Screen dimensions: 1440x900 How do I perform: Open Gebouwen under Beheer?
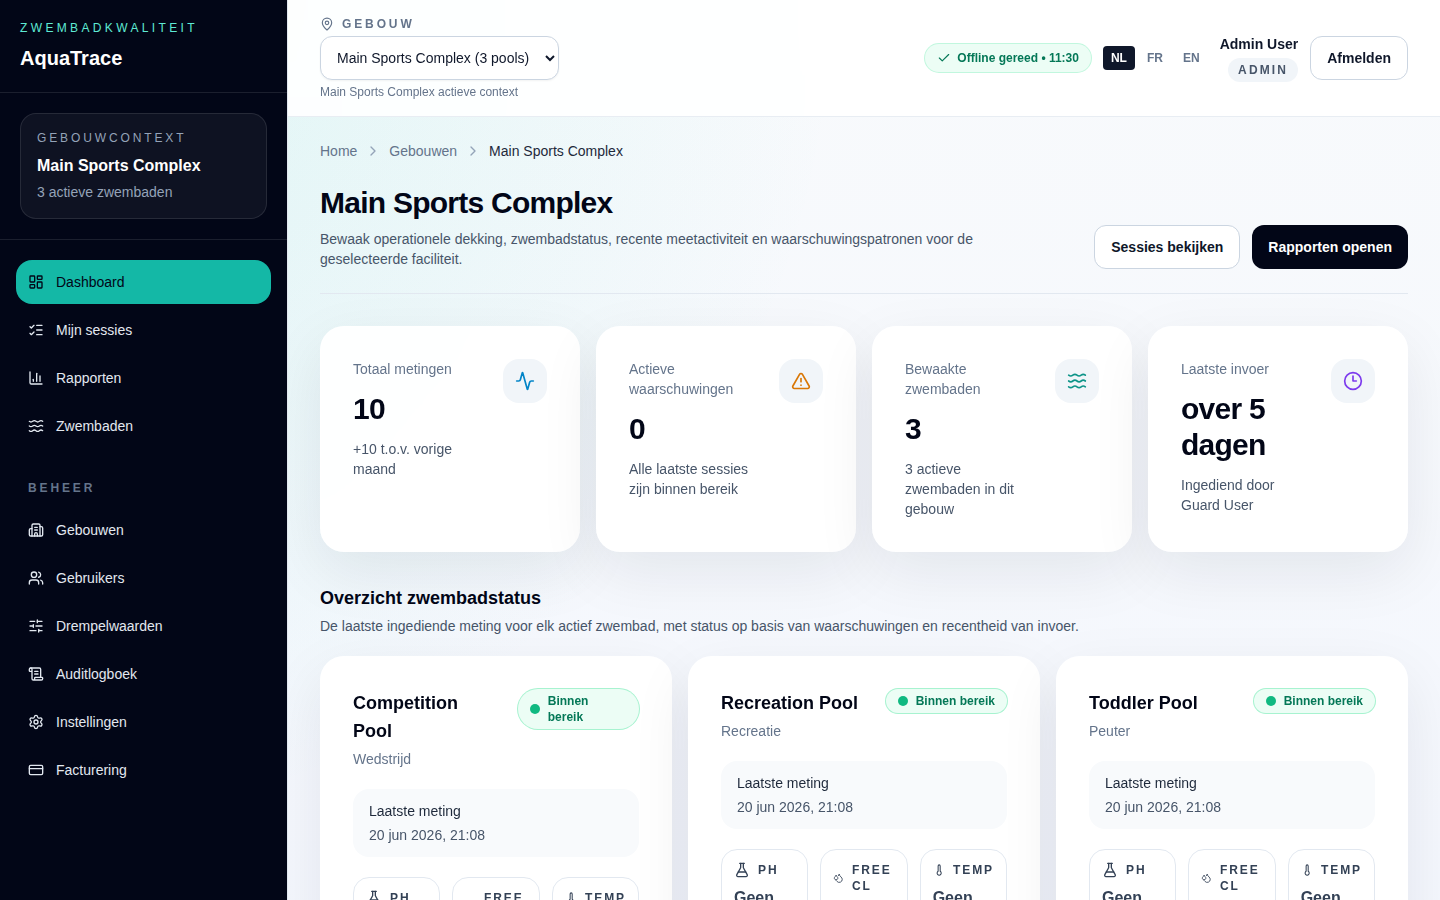pyautogui.click(x=143, y=530)
